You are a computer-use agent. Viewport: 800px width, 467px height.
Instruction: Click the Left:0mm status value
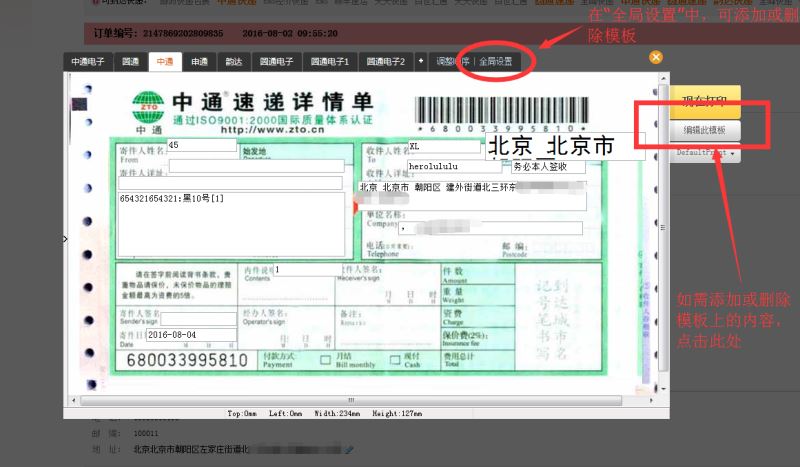pyautogui.click(x=286, y=414)
